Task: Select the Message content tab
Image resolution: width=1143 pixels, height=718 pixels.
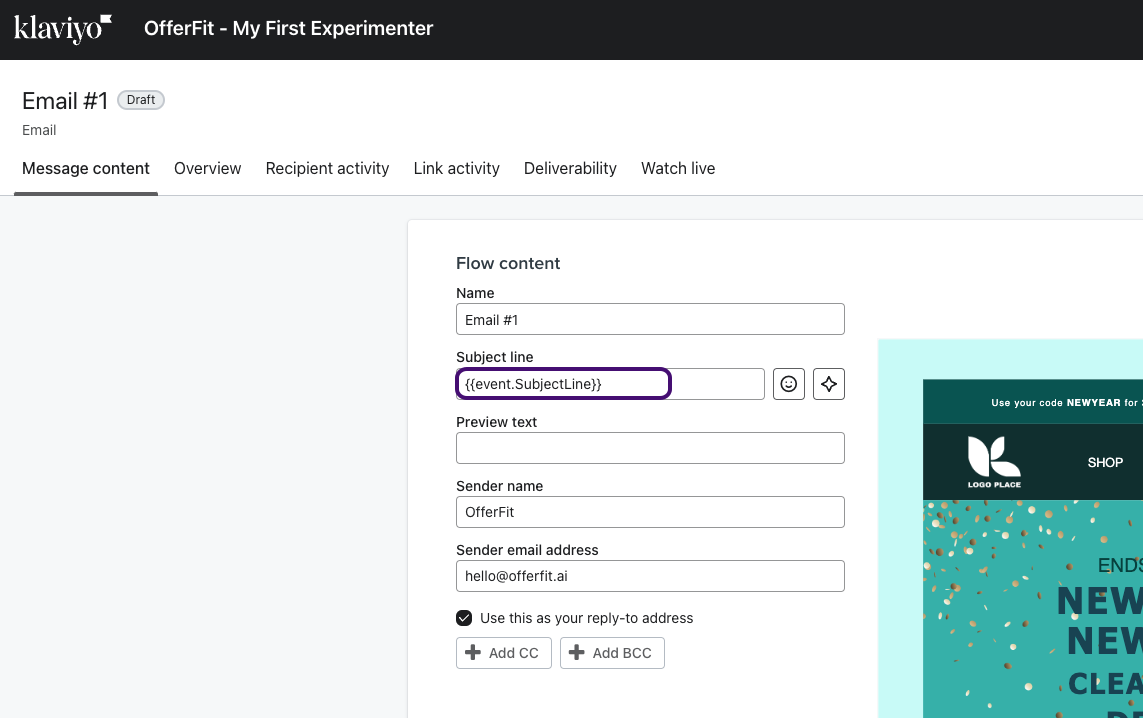Action: point(85,168)
